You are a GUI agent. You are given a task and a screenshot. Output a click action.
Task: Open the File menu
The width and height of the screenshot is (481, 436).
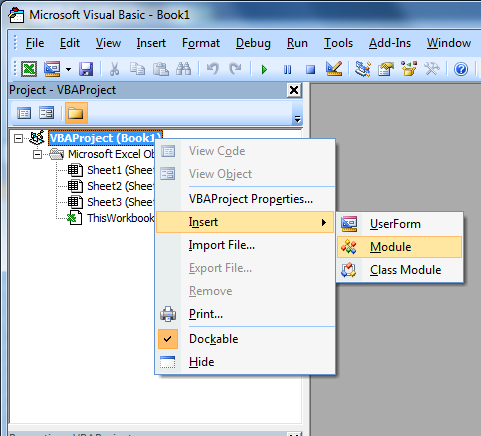(35, 43)
